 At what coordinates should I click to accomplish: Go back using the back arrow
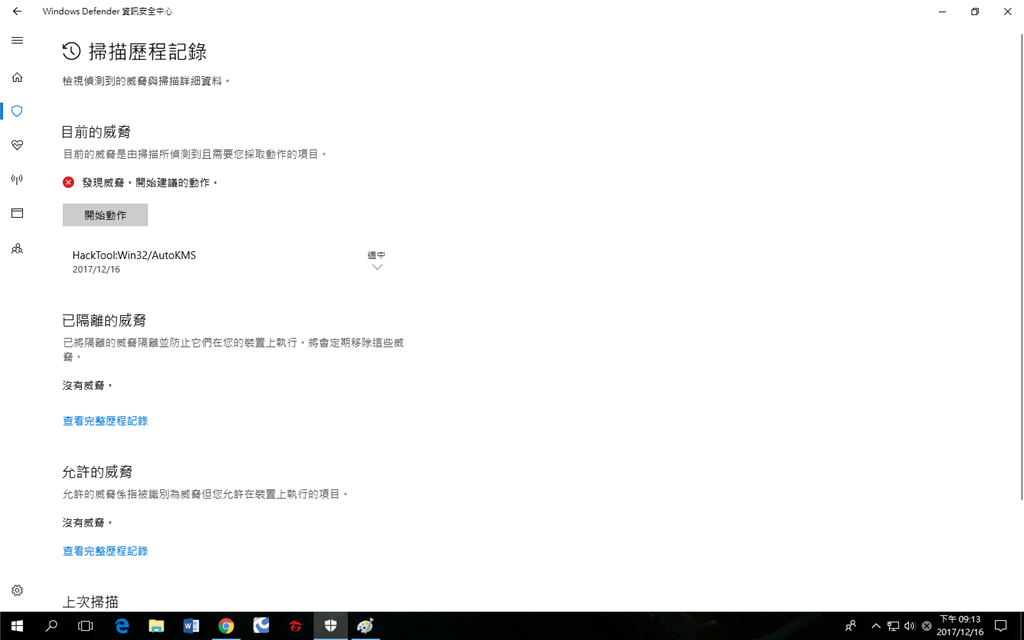pyautogui.click(x=17, y=11)
